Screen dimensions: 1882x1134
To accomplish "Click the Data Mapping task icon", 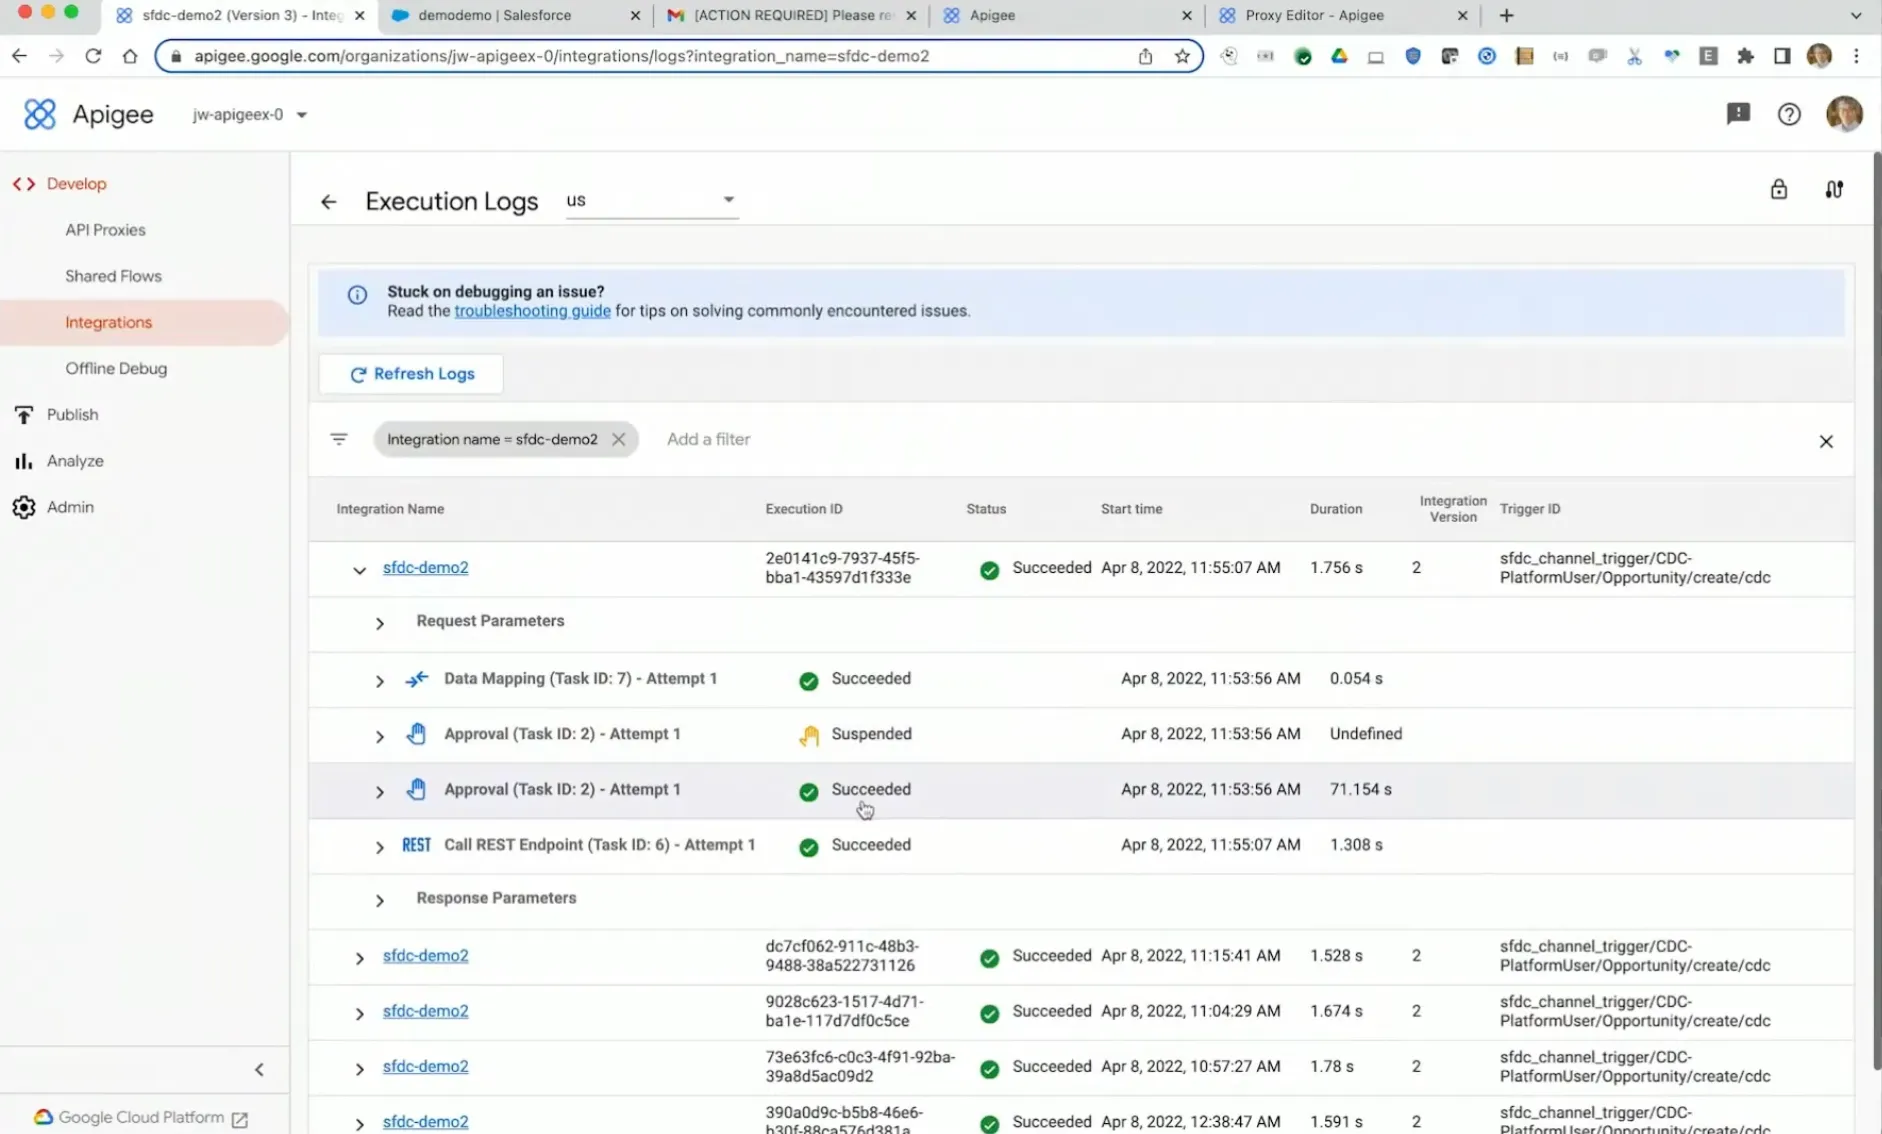I will point(416,679).
